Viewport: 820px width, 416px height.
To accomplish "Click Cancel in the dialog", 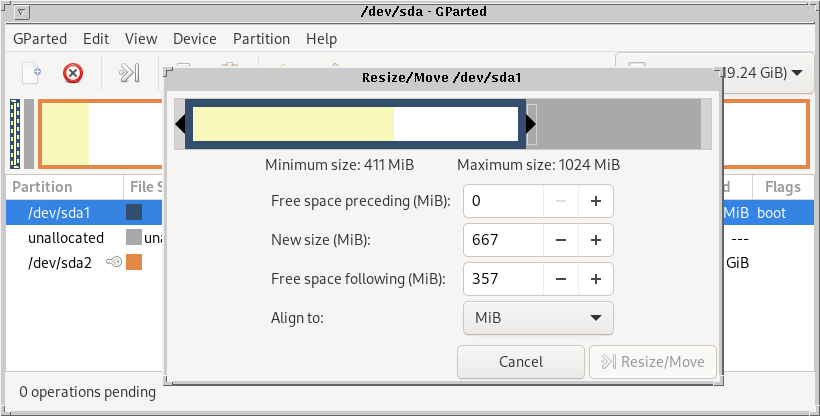I will pyautogui.click(x=521, y=362).
